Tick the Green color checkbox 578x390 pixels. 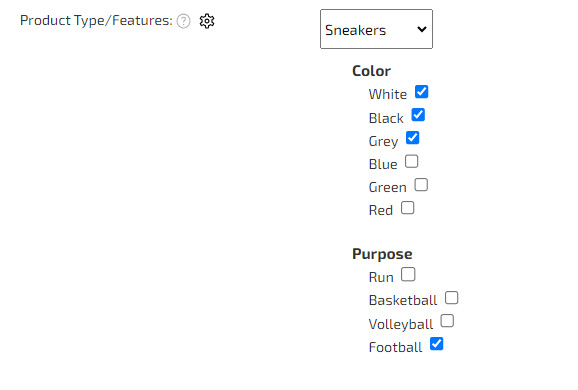point(421,185)
